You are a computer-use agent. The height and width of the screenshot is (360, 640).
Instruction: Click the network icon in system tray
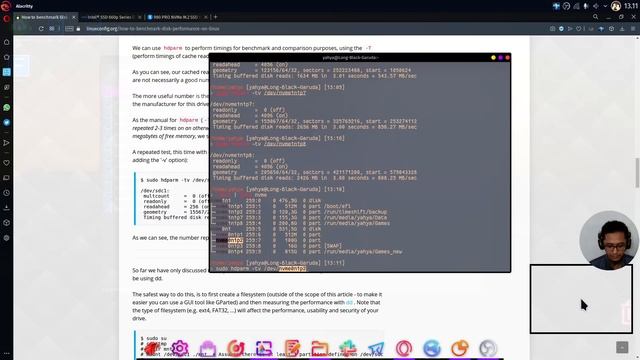(576, 6)
